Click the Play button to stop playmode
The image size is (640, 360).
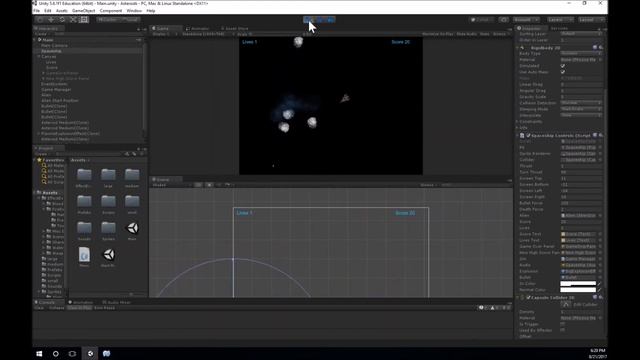(x=309, y=20)
